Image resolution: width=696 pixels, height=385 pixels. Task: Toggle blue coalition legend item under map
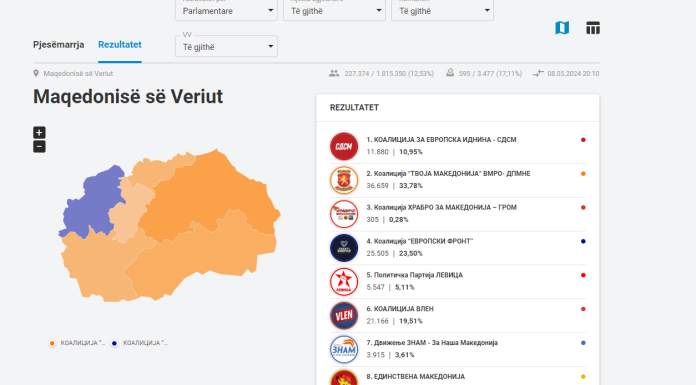pos(139,343)
